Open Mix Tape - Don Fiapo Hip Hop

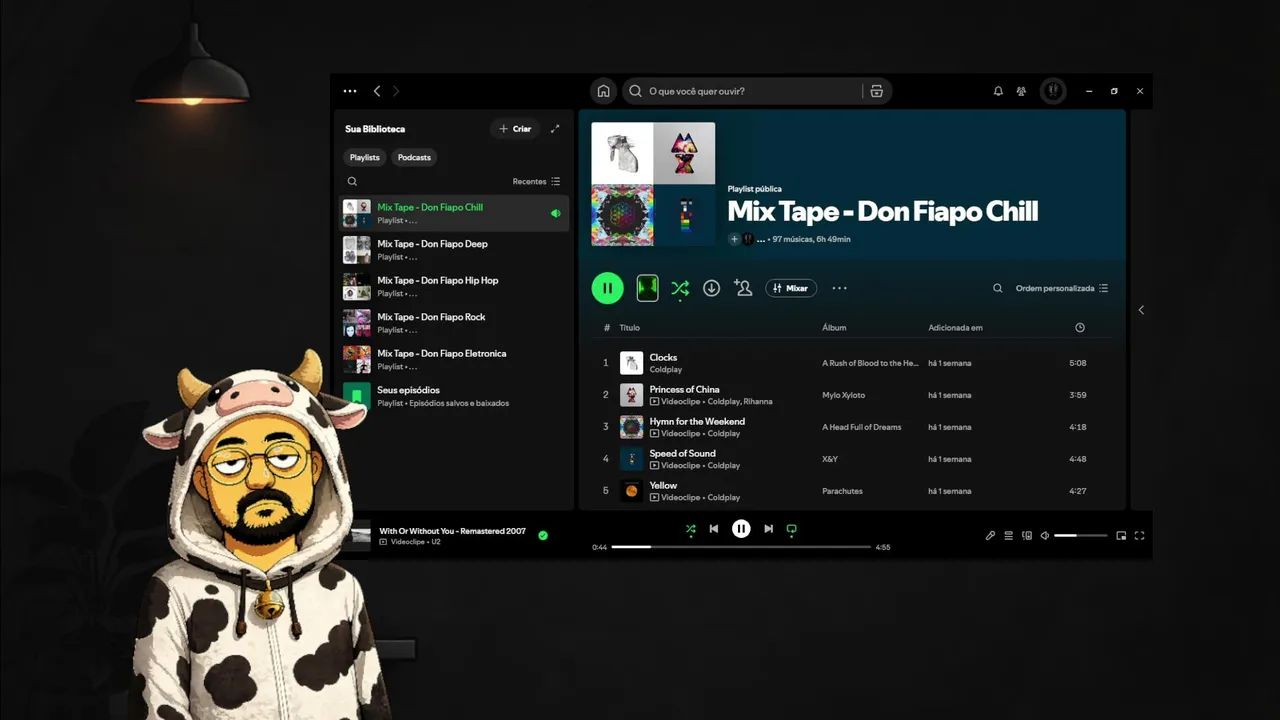point(454,286)
